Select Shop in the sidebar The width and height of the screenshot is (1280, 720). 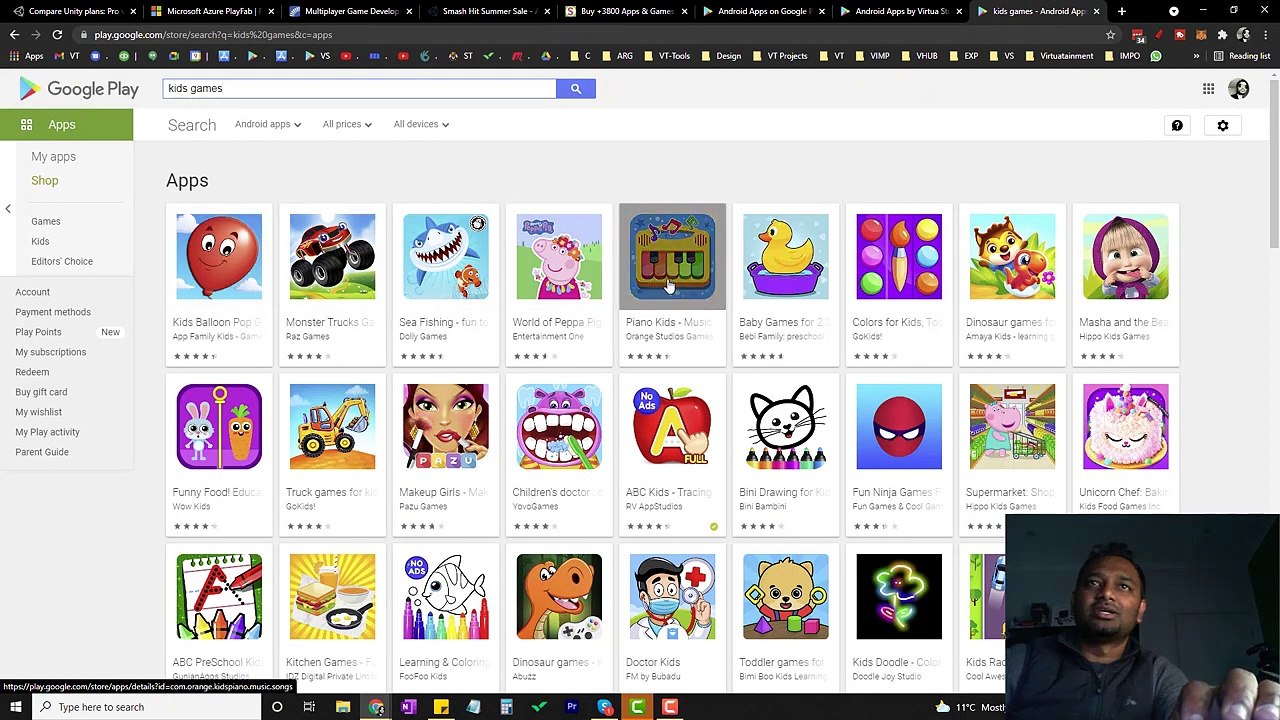44,181
